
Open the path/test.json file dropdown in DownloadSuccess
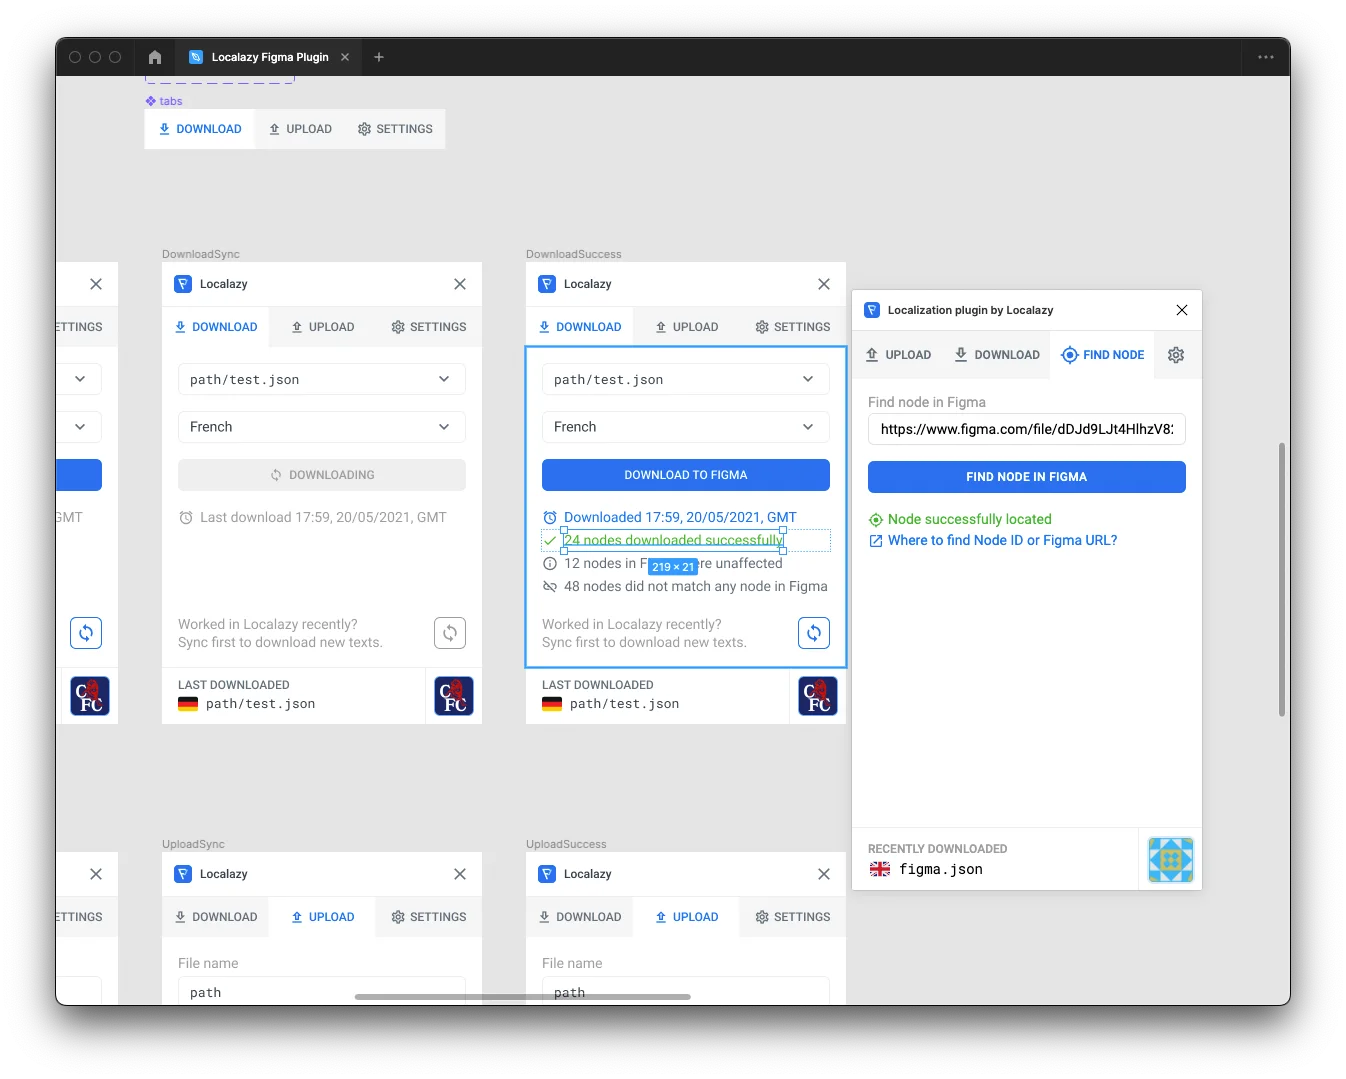coord(685,379)
